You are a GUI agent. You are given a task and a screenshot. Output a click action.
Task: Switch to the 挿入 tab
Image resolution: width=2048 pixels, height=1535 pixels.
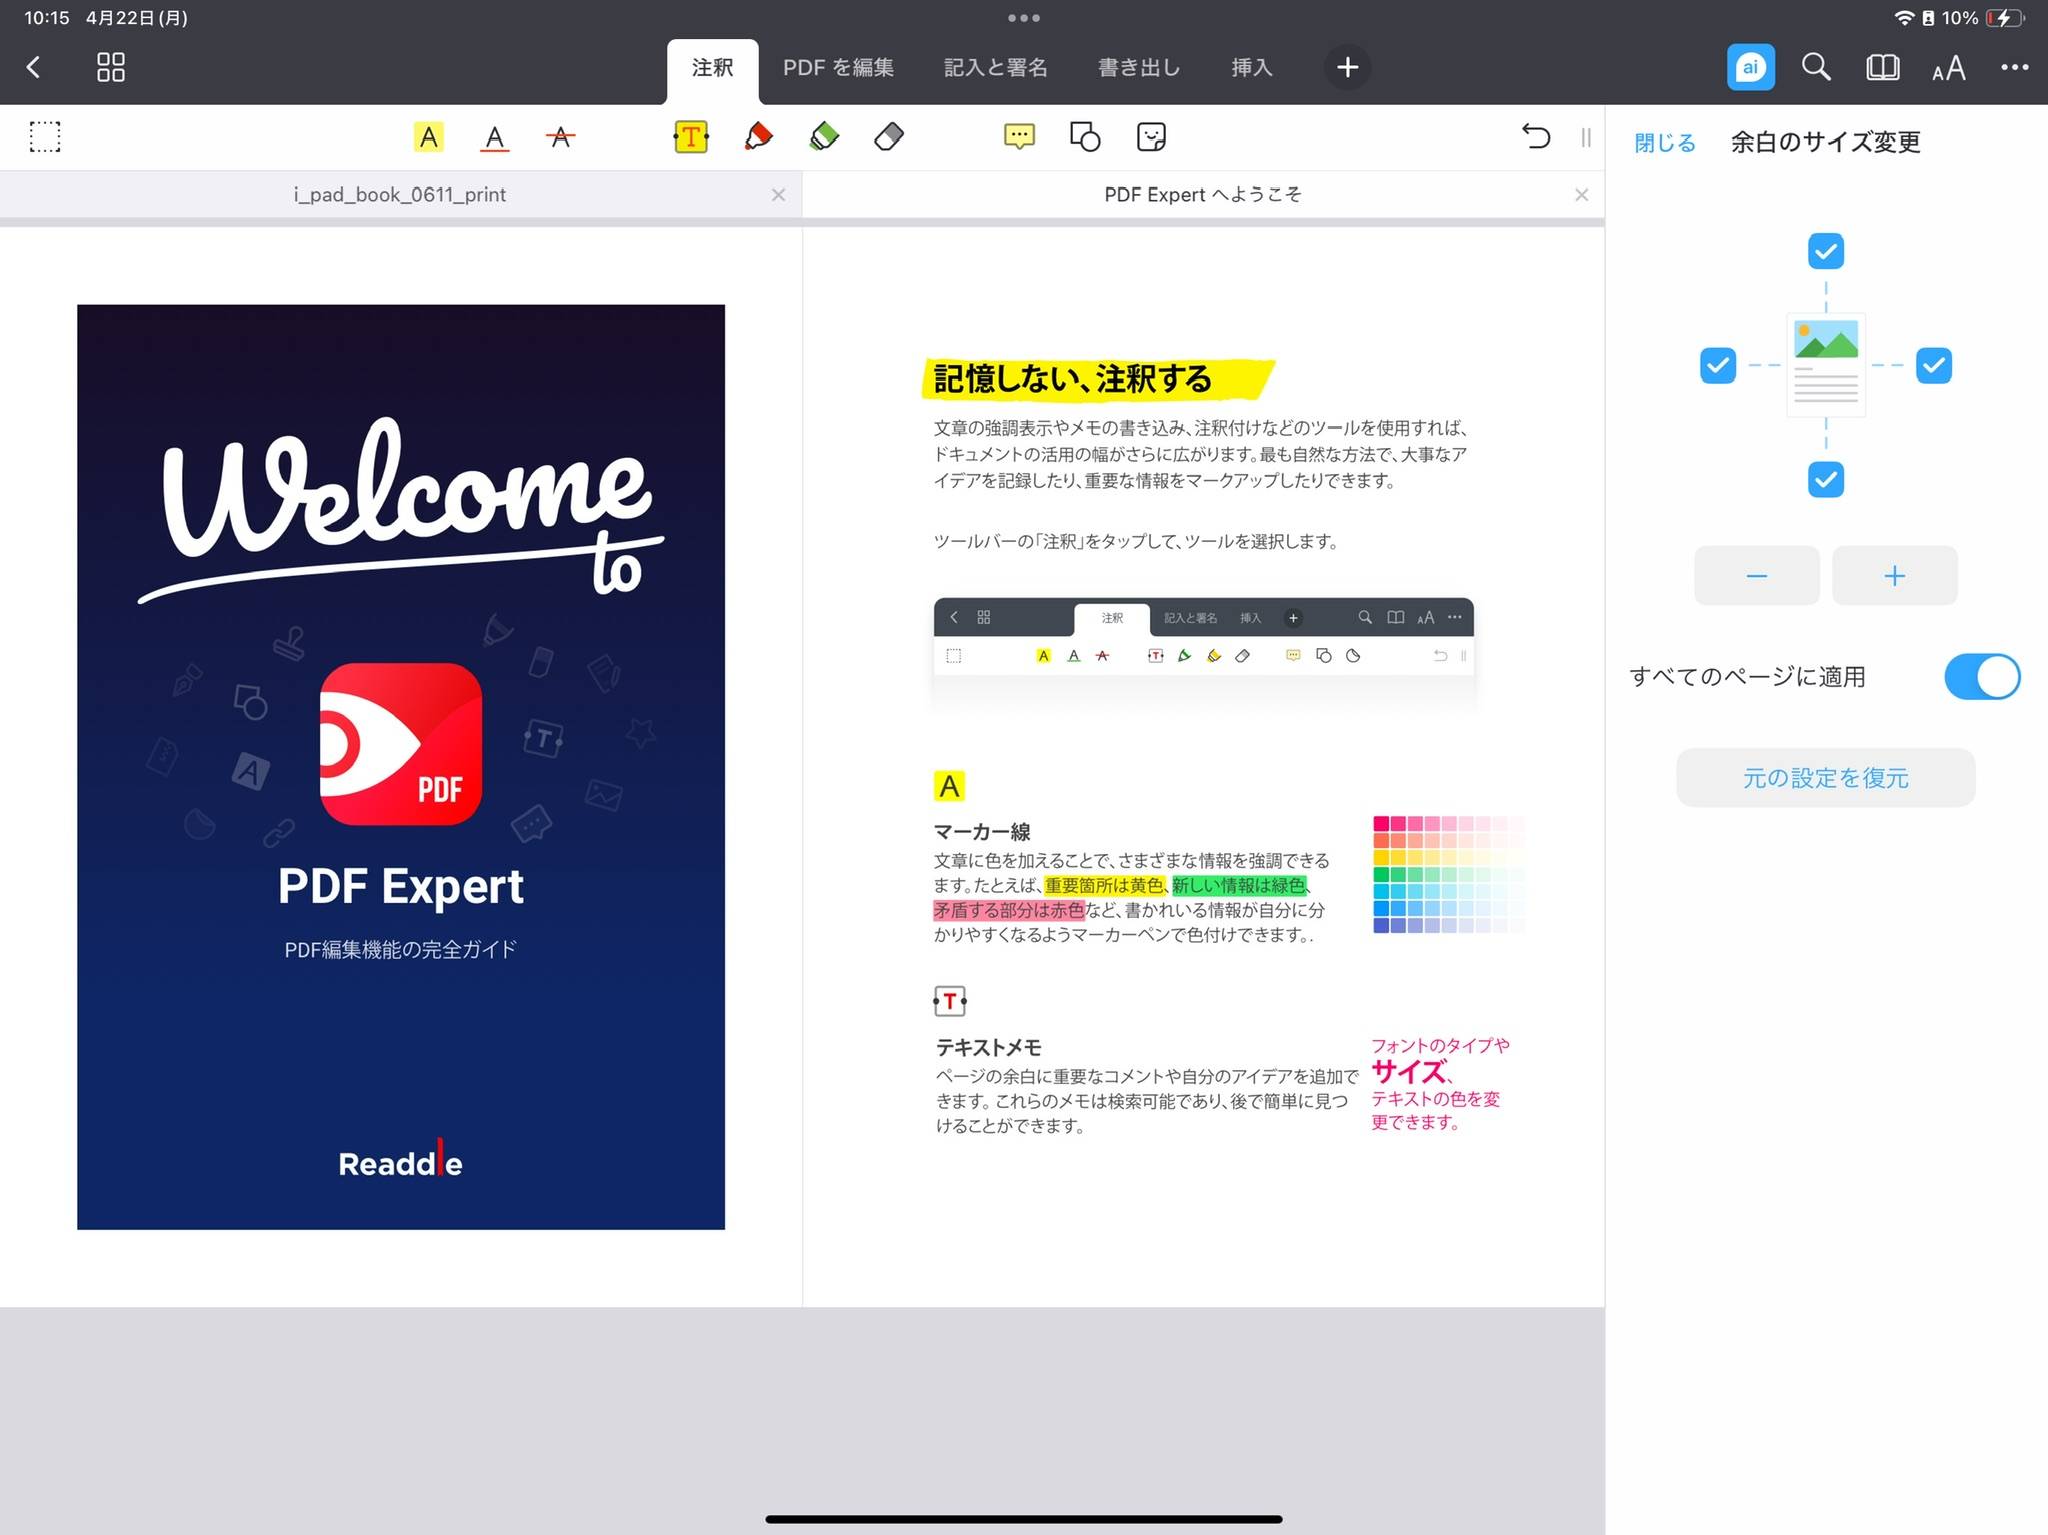click(x=1251, y=68)
